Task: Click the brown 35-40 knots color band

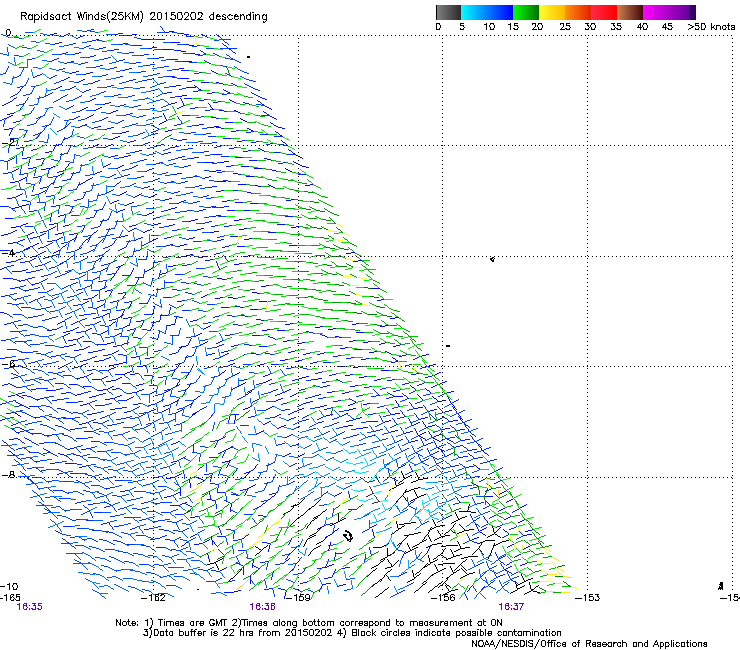Action: coord(630,12)
